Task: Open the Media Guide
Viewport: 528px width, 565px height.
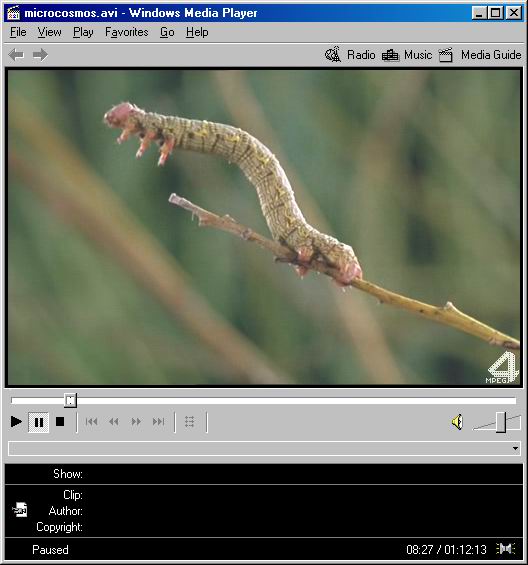Action: [x=480, y=55]
